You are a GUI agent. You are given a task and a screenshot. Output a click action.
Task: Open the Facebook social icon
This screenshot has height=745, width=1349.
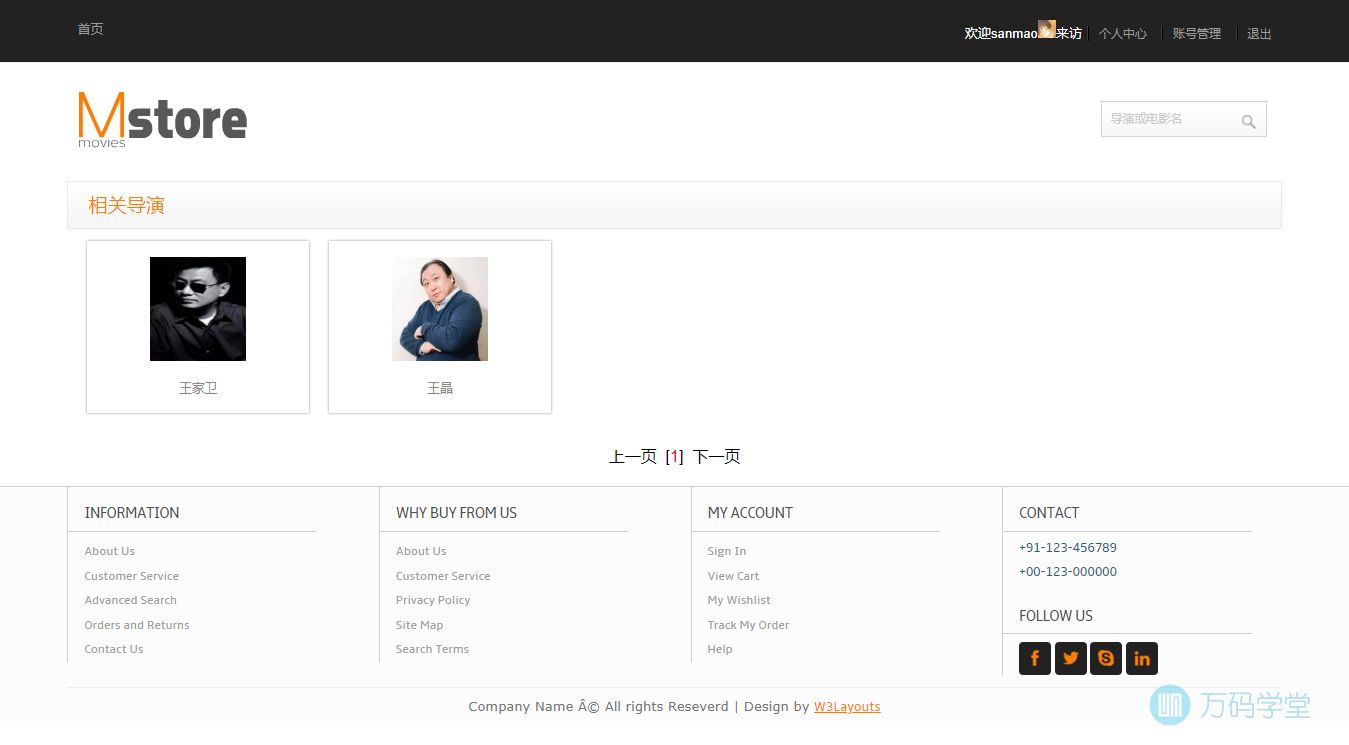(1035, 658)
